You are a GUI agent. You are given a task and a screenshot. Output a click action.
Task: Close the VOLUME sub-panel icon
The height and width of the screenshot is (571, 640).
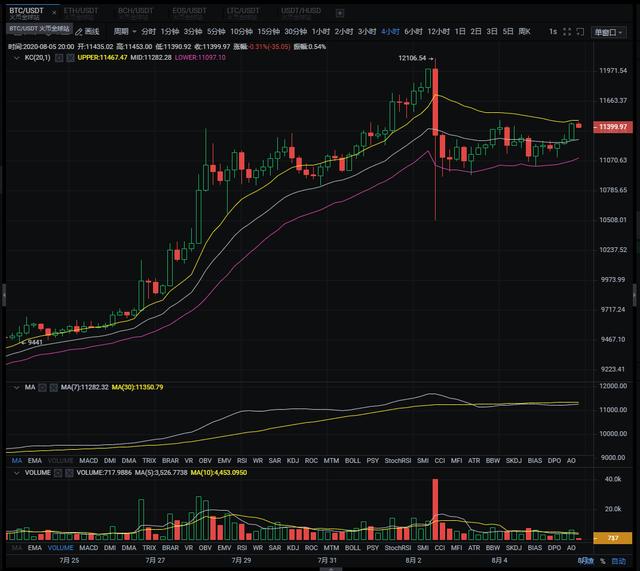coord(69,472)
